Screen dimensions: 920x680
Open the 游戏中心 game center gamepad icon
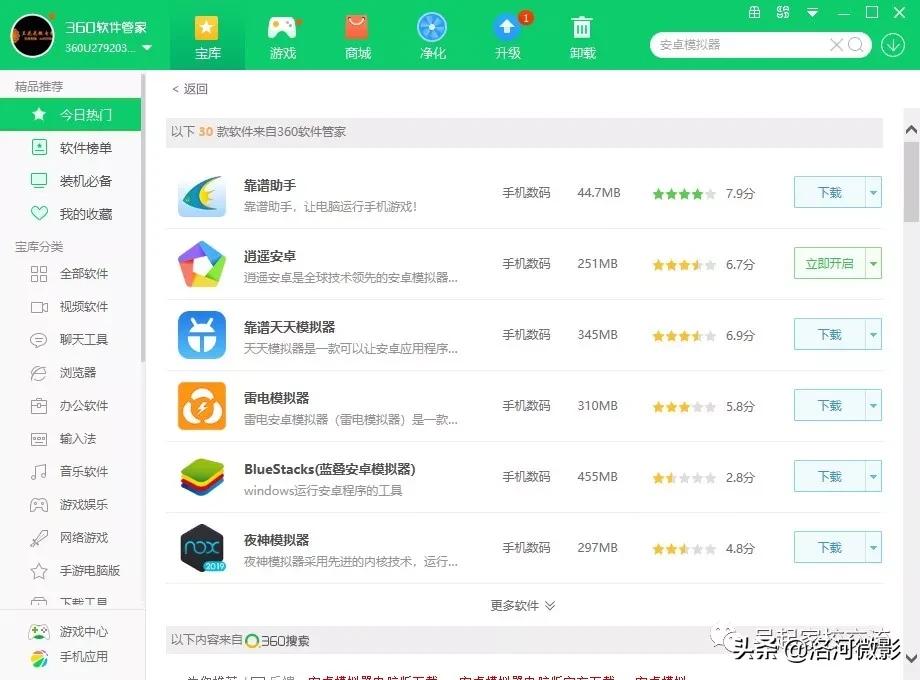pyautogui.click(x=70, y=631)
